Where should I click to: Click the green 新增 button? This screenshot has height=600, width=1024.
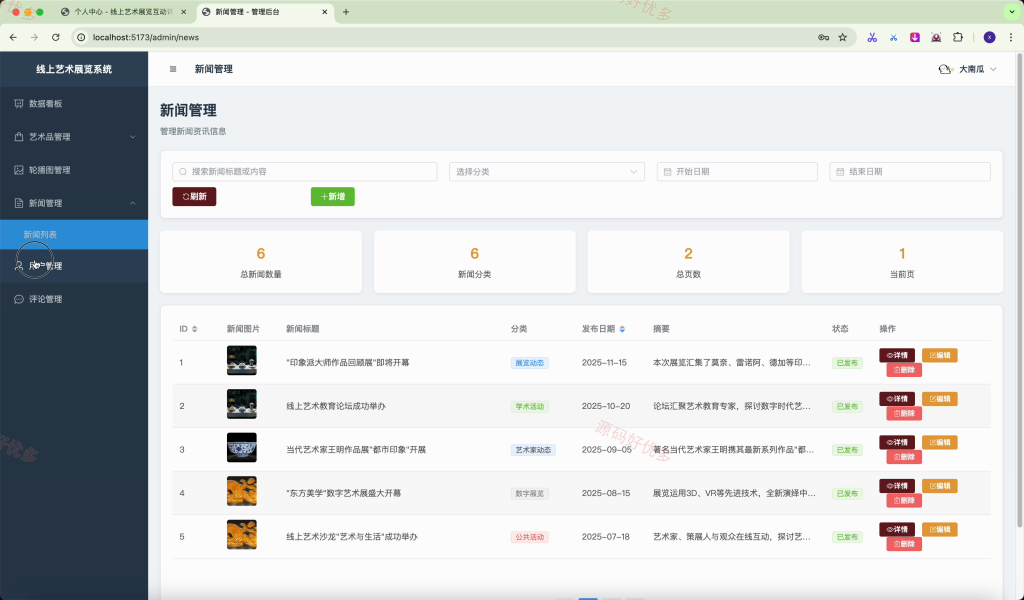(x=332, y=197)
